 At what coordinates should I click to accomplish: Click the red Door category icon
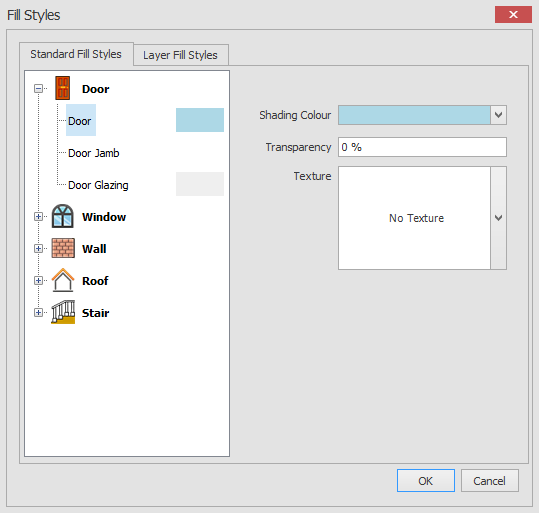click(63, 88)
